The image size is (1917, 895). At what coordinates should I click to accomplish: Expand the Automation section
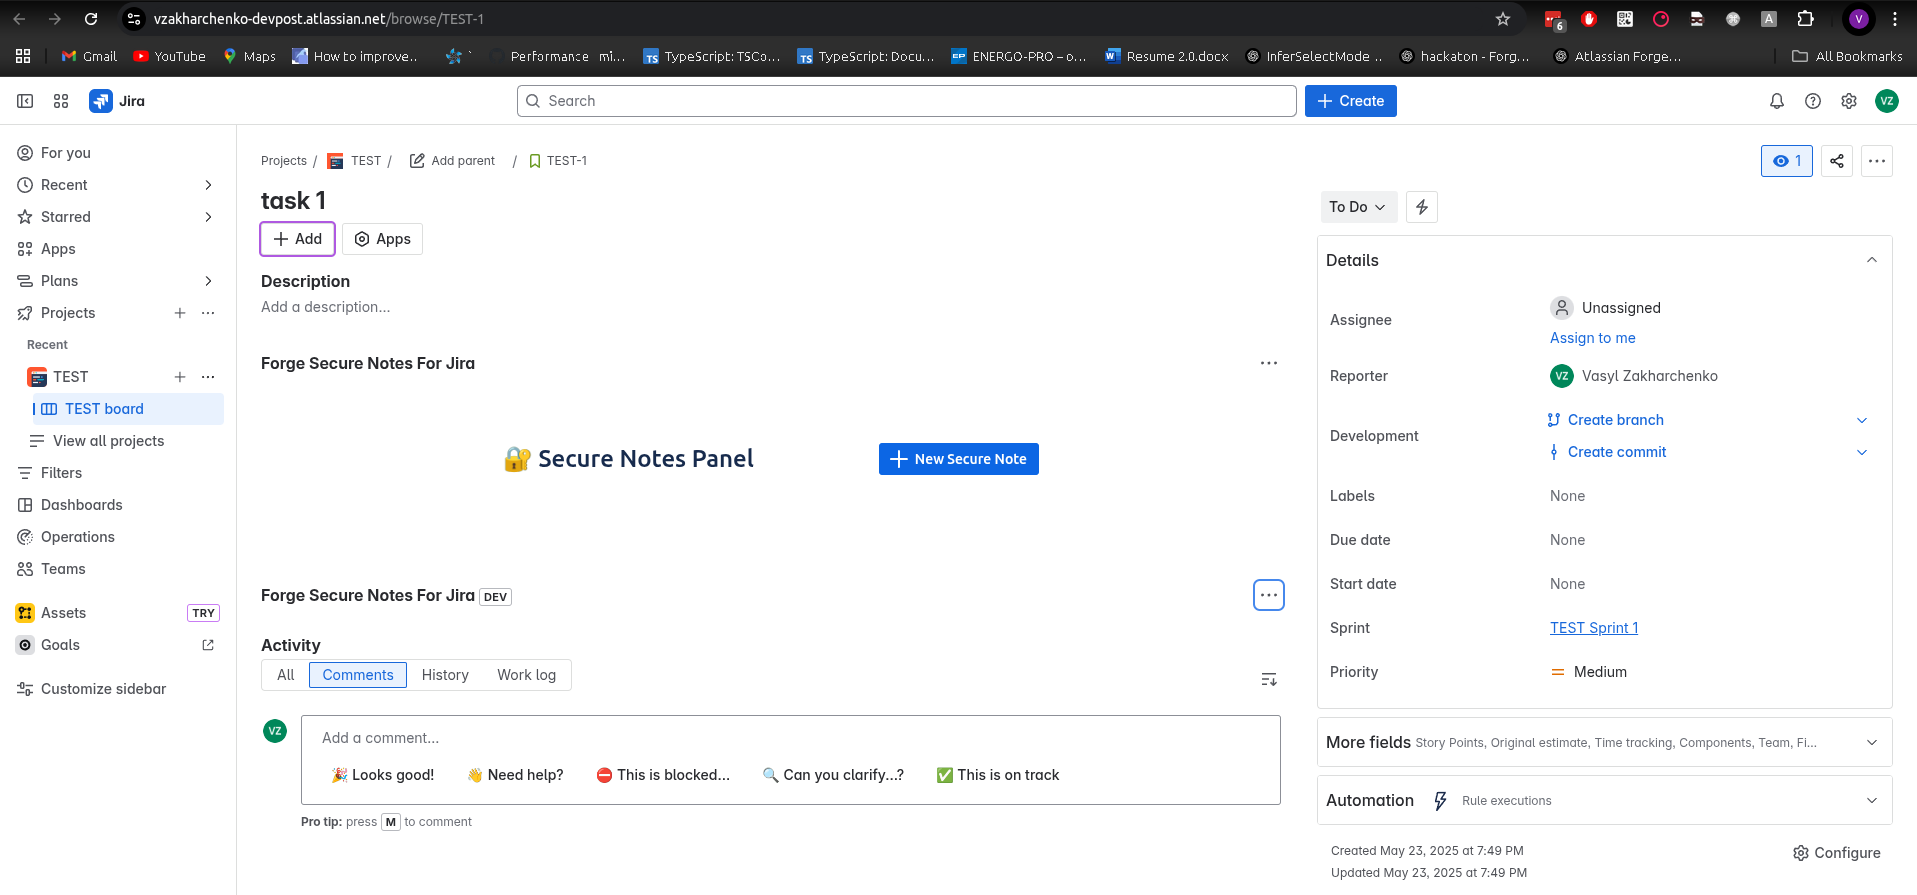pos(1872,800)
